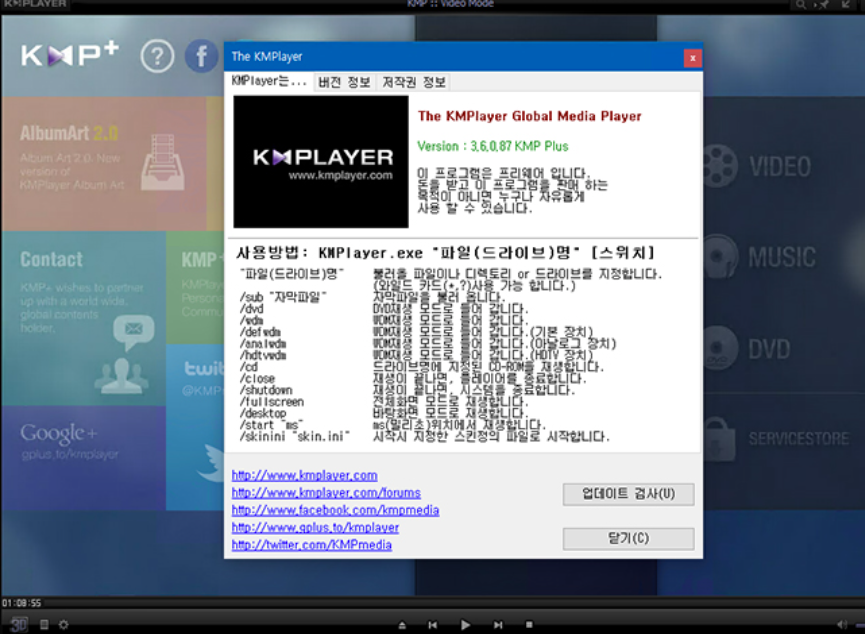Screen dimensions: 865x634
Task: Close The KMPlayer dialog with red X
Action: click(x=692, y=58)
